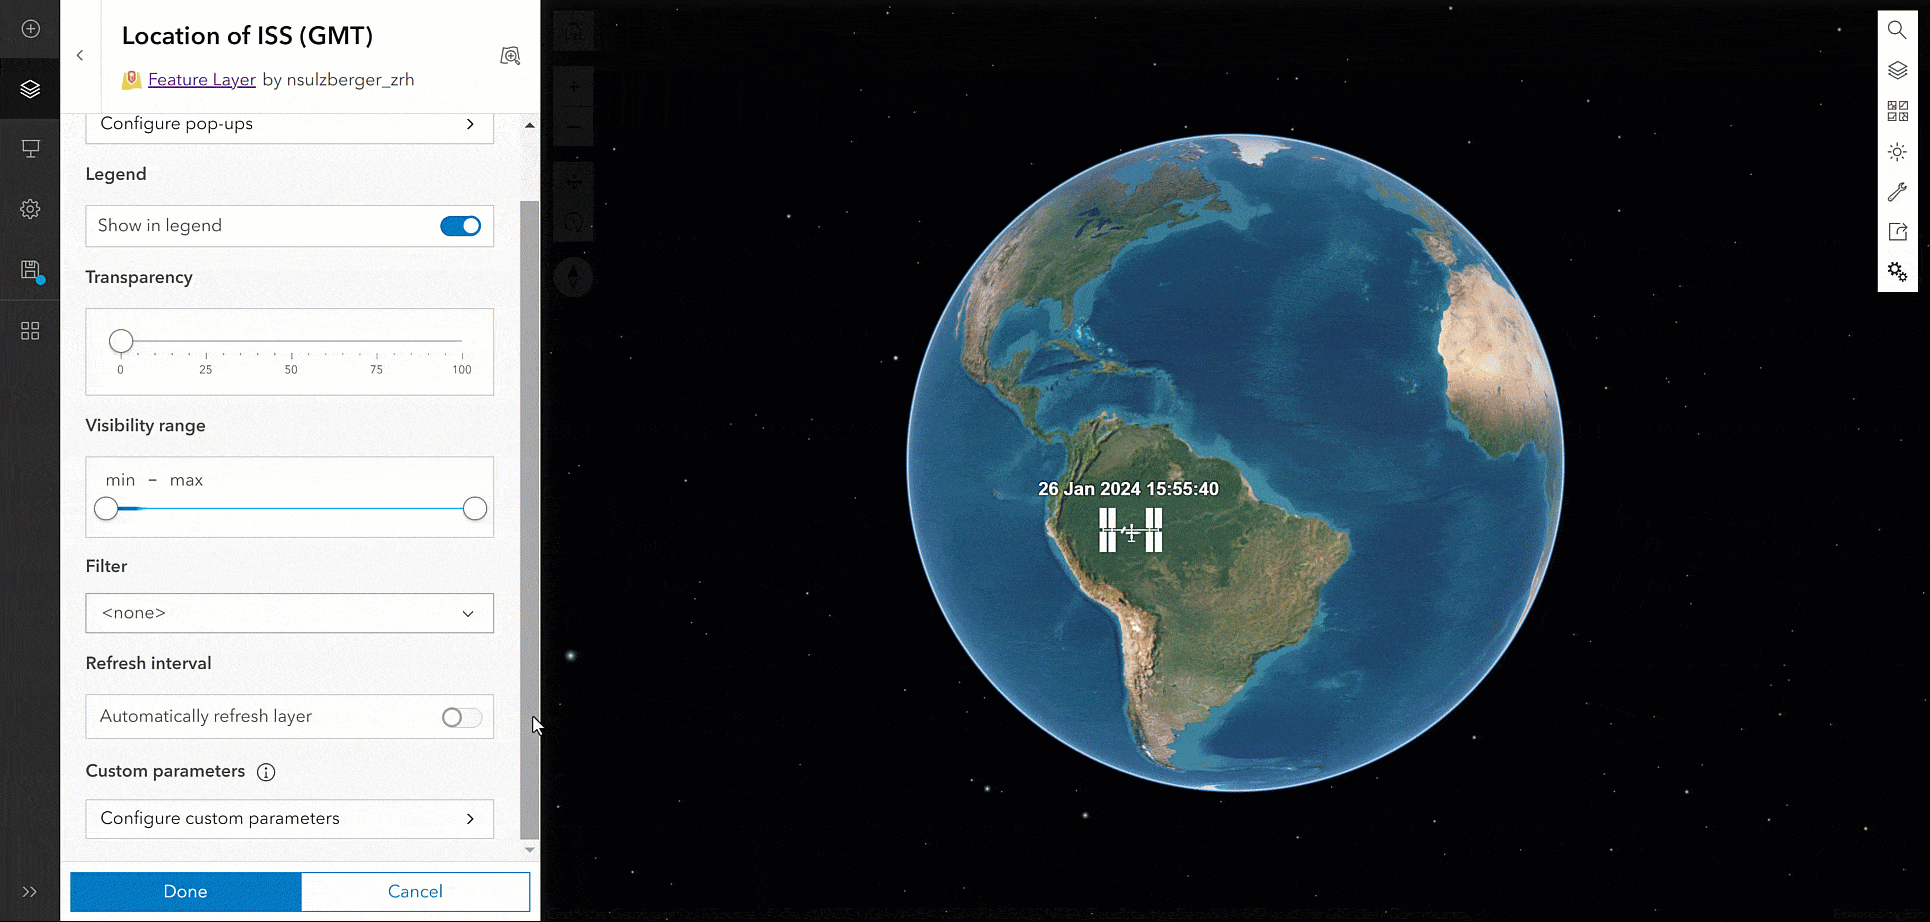Enable Automatically refresh layer
The width and height of the screenshot is (1930, 922).
(x=460, y=717)
